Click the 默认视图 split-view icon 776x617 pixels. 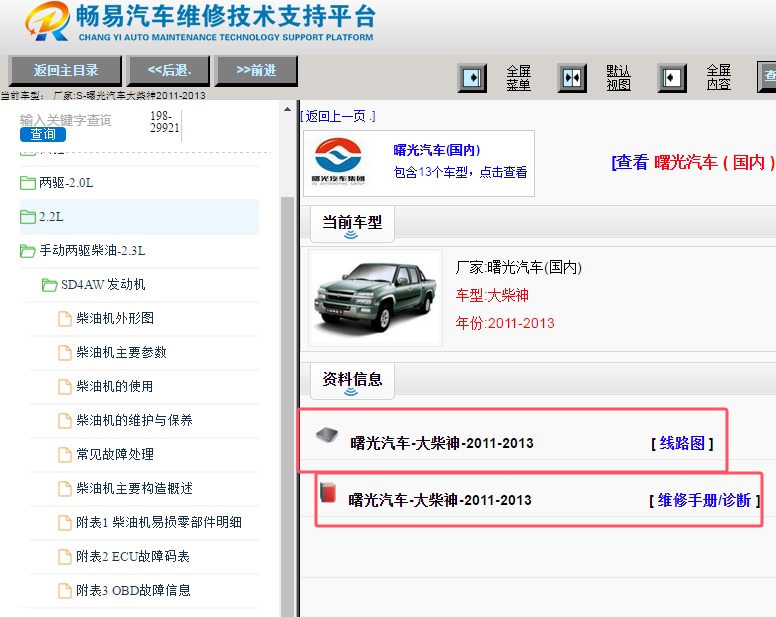click(x=572, y=78)
